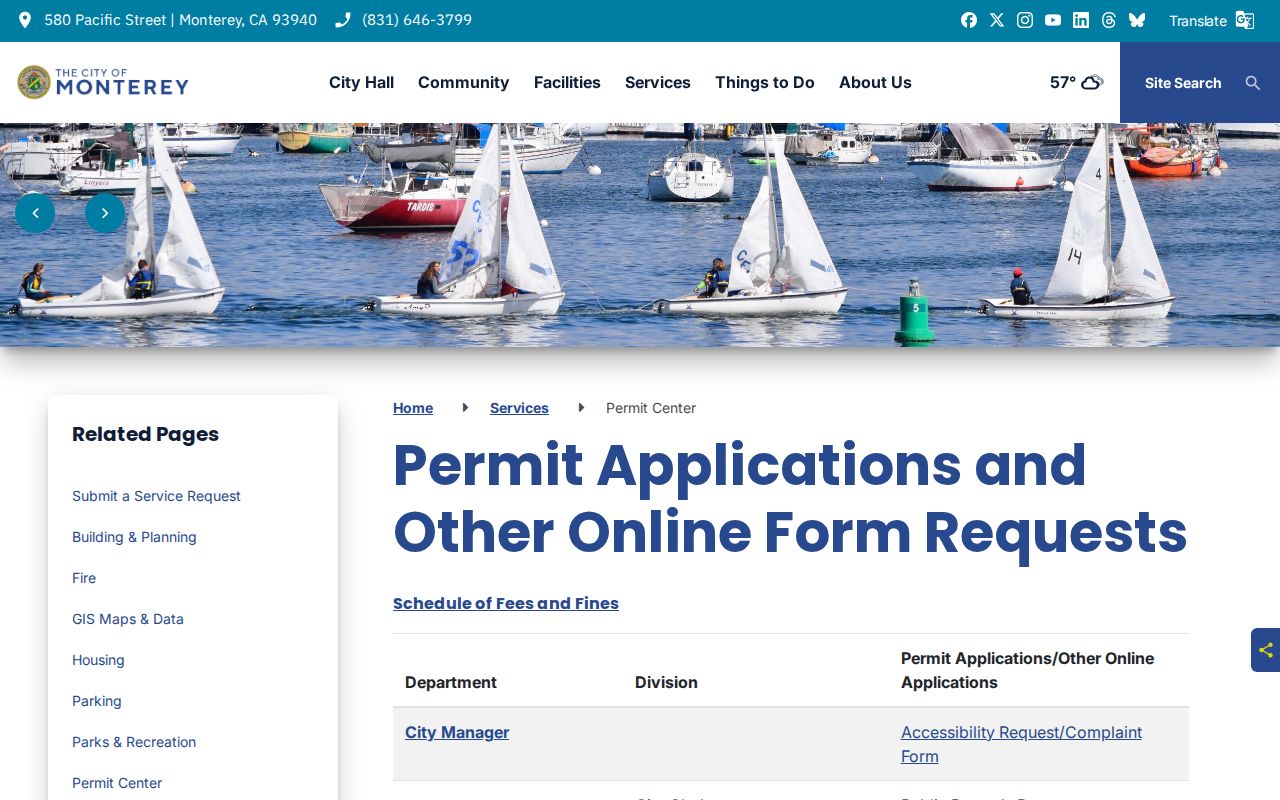
Task: Follow the Services breadcrumb link
Action: coord(519,408)
